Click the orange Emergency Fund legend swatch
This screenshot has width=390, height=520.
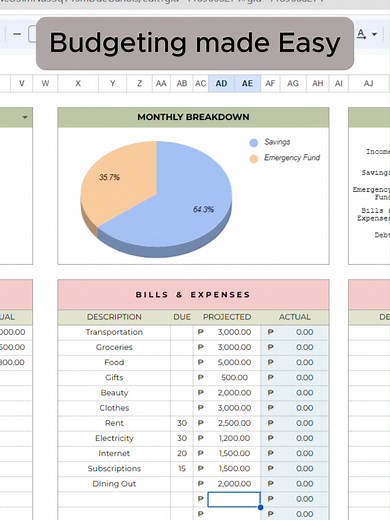tap(254, 159)
